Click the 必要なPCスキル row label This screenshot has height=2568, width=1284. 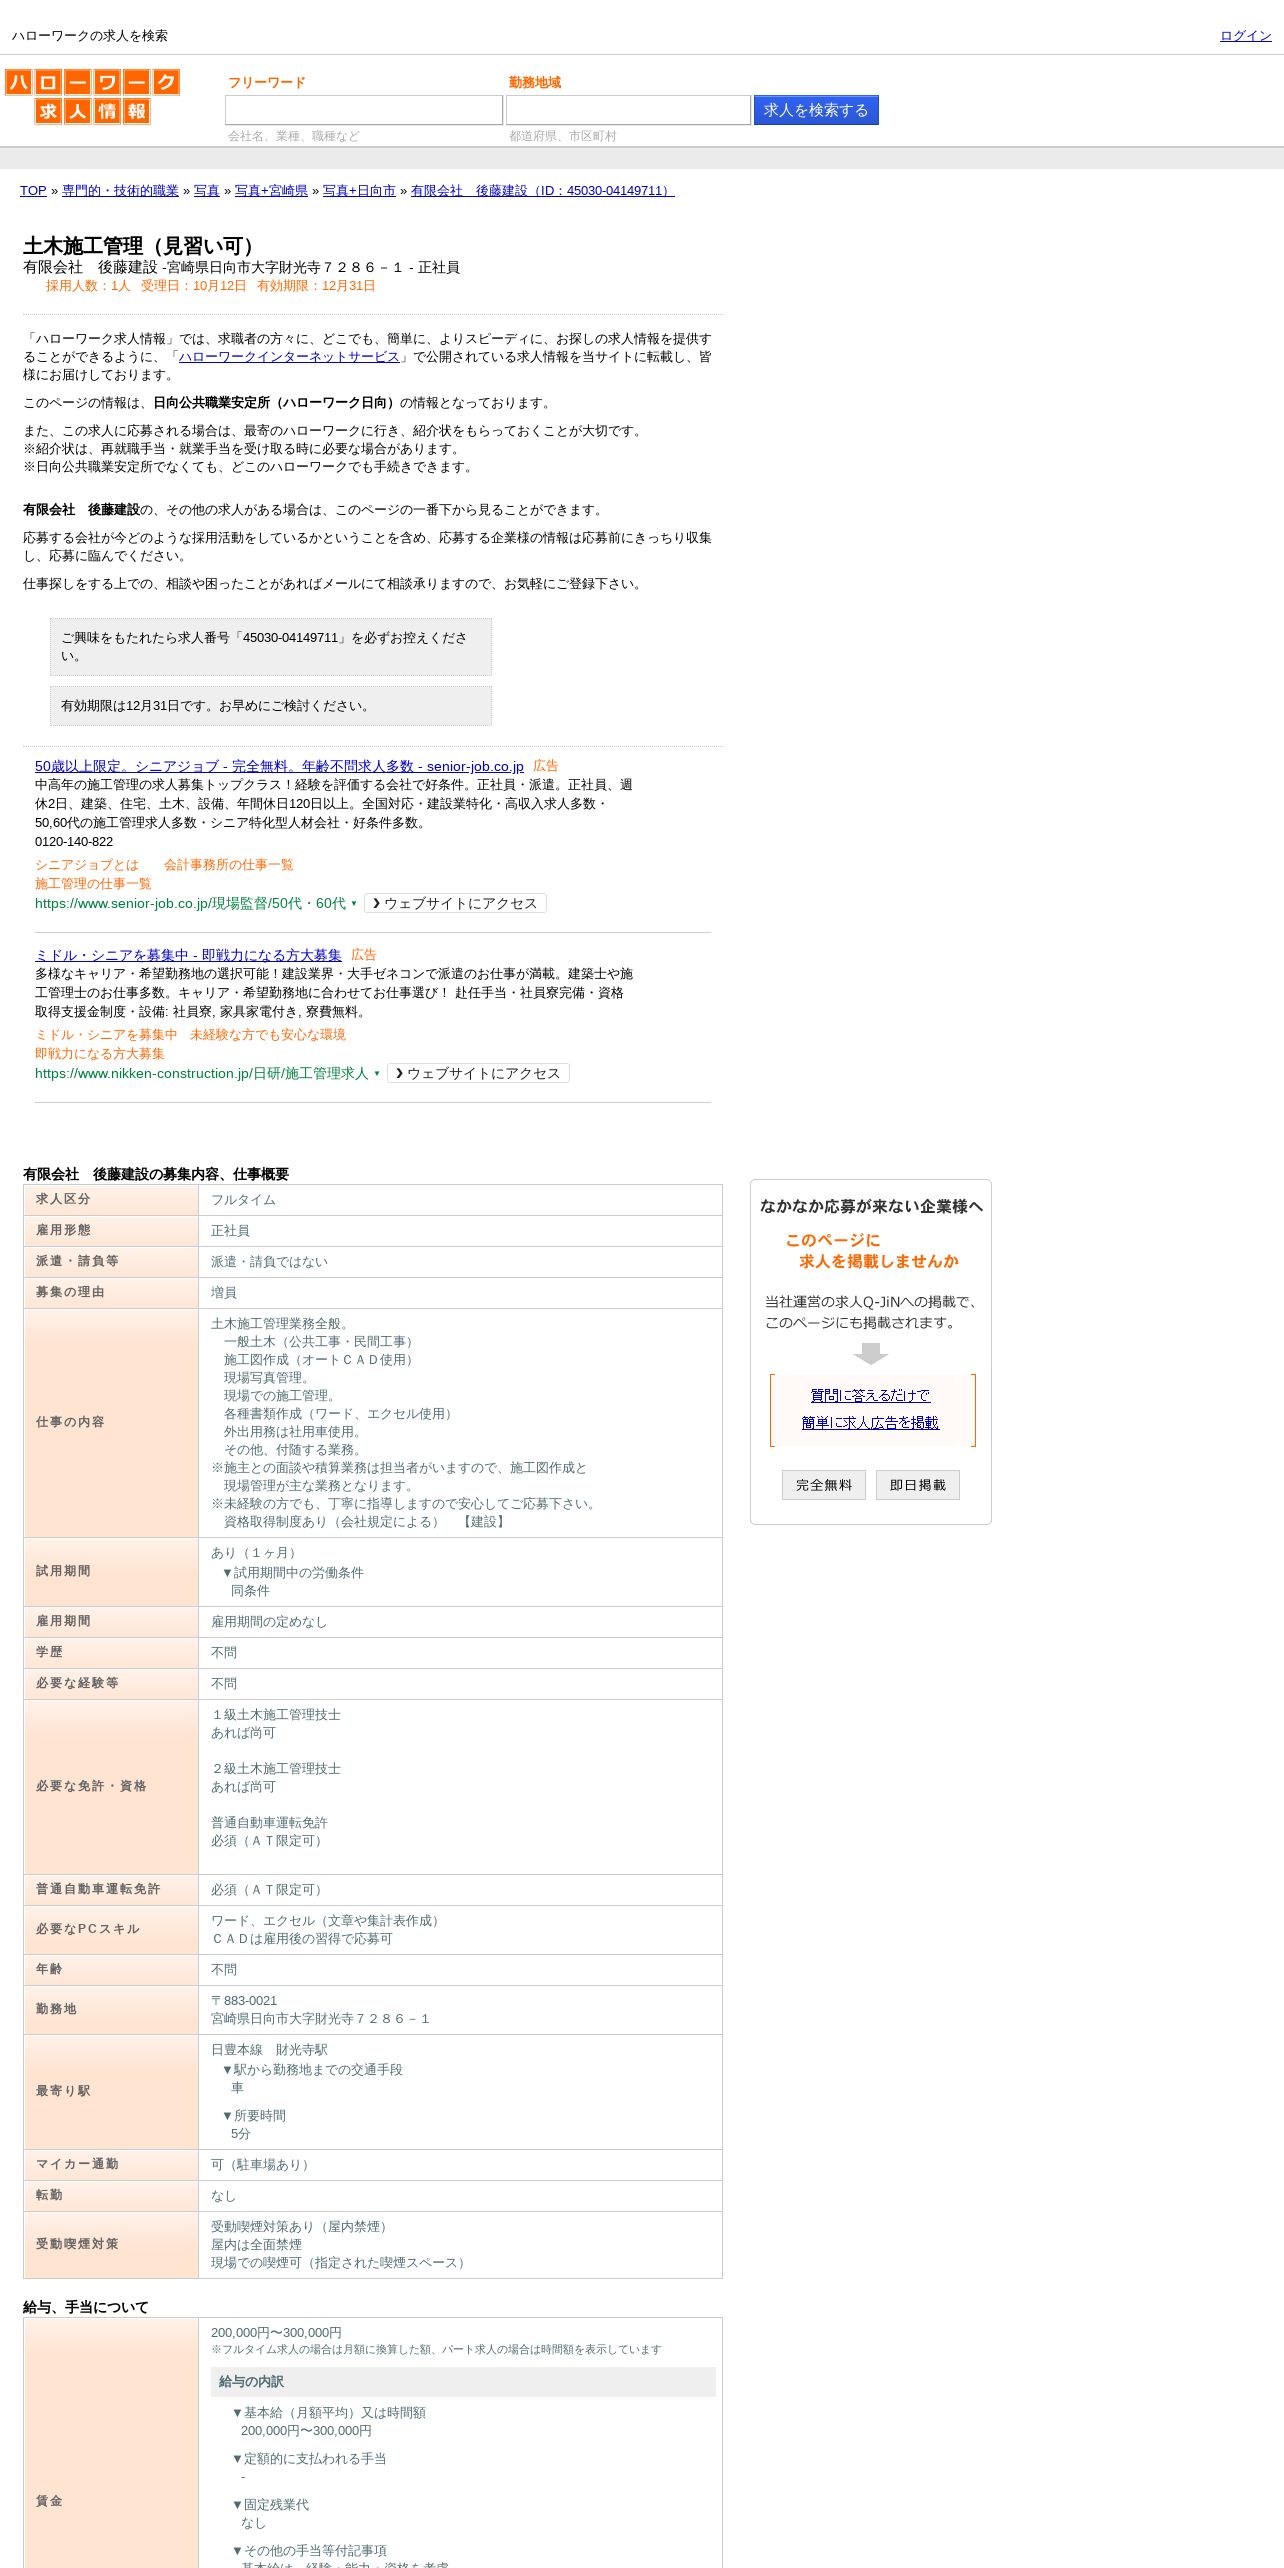click(88, 1929)
